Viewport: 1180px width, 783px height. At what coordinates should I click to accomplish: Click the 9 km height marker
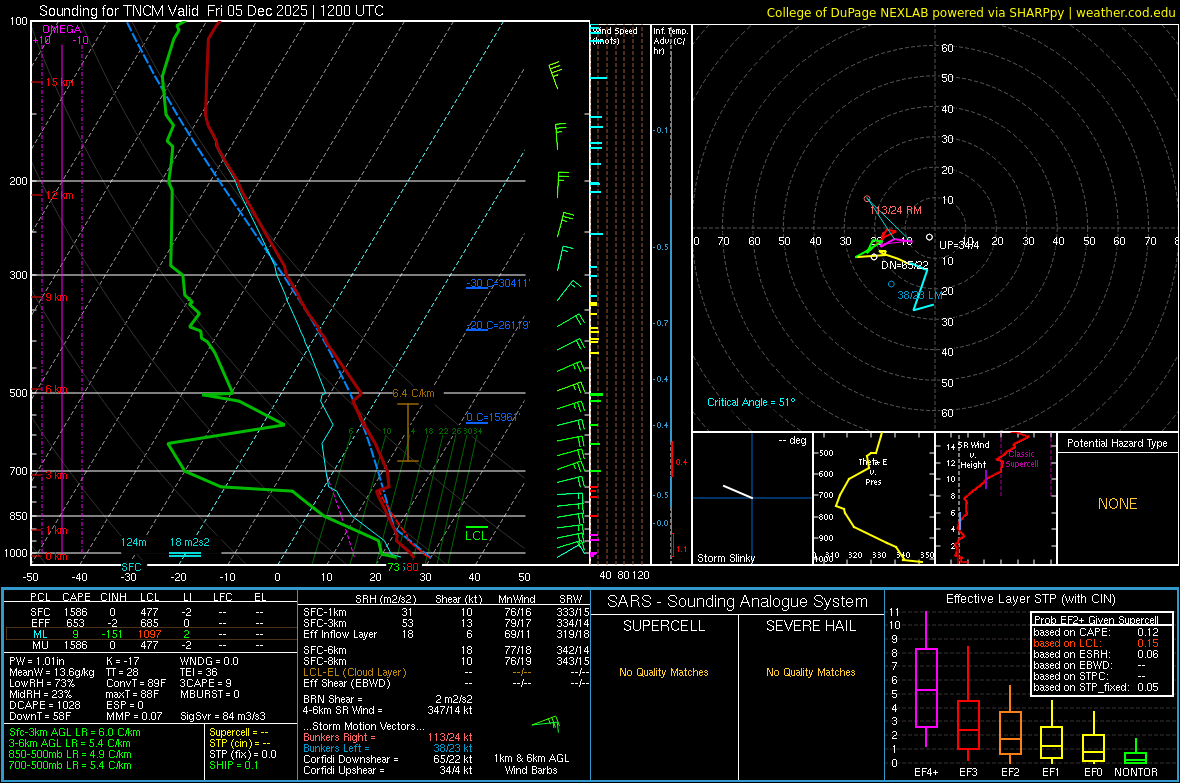[x=56, y=297]
